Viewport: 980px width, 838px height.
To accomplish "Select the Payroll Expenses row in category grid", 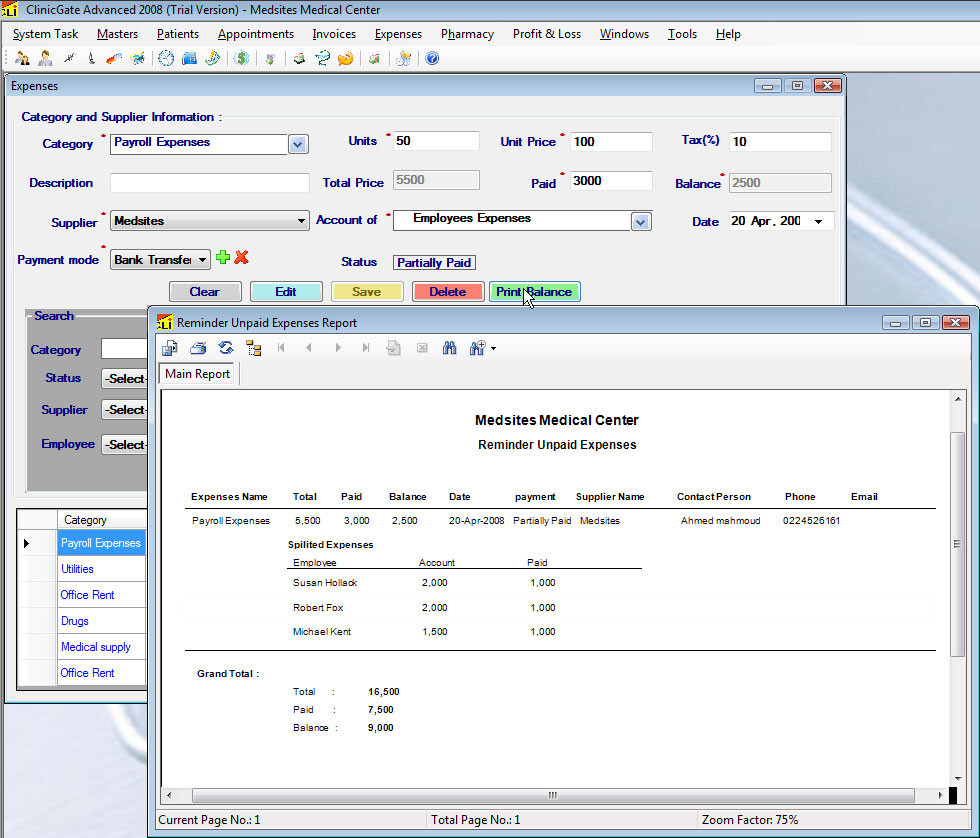I will [101, 543].
